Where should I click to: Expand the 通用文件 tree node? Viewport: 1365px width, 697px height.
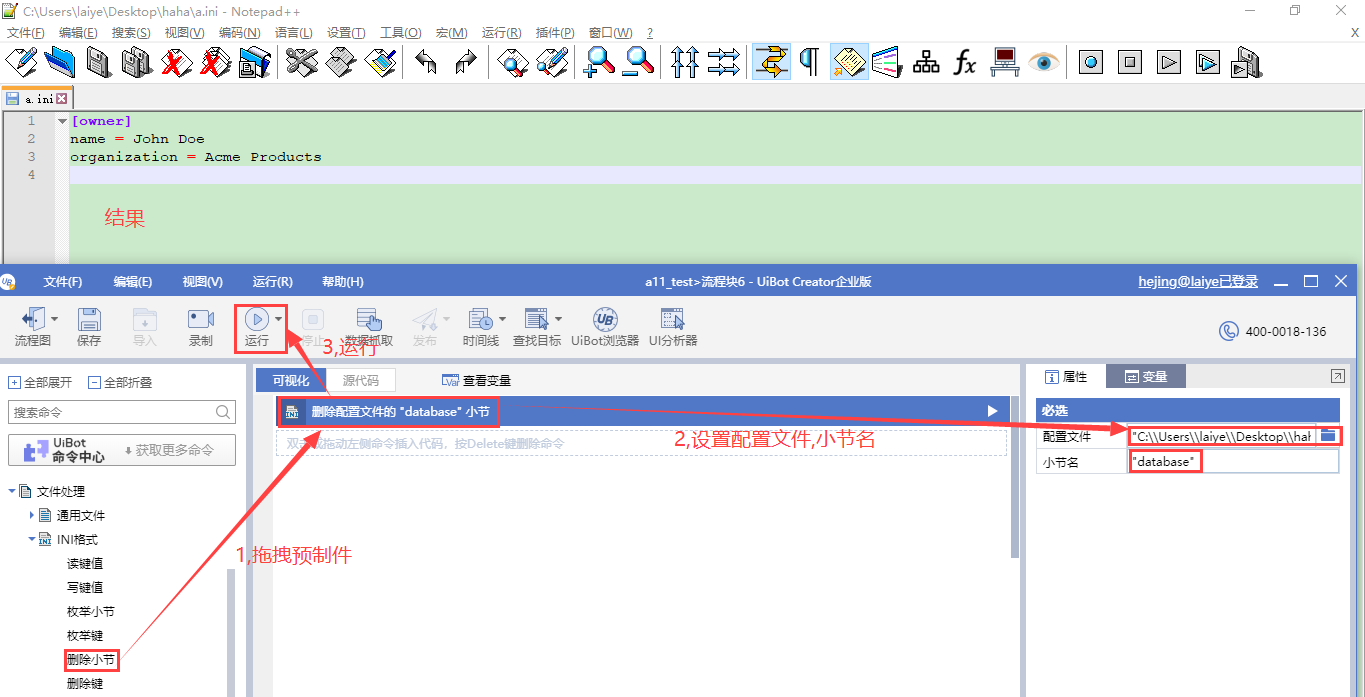point(32,516)
